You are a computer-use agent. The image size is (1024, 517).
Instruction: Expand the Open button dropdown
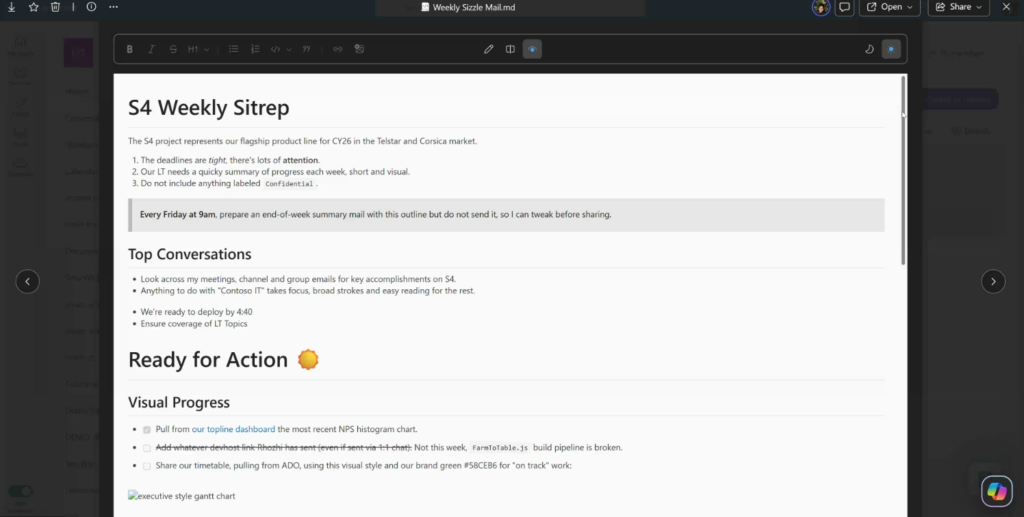coord(909,7)
